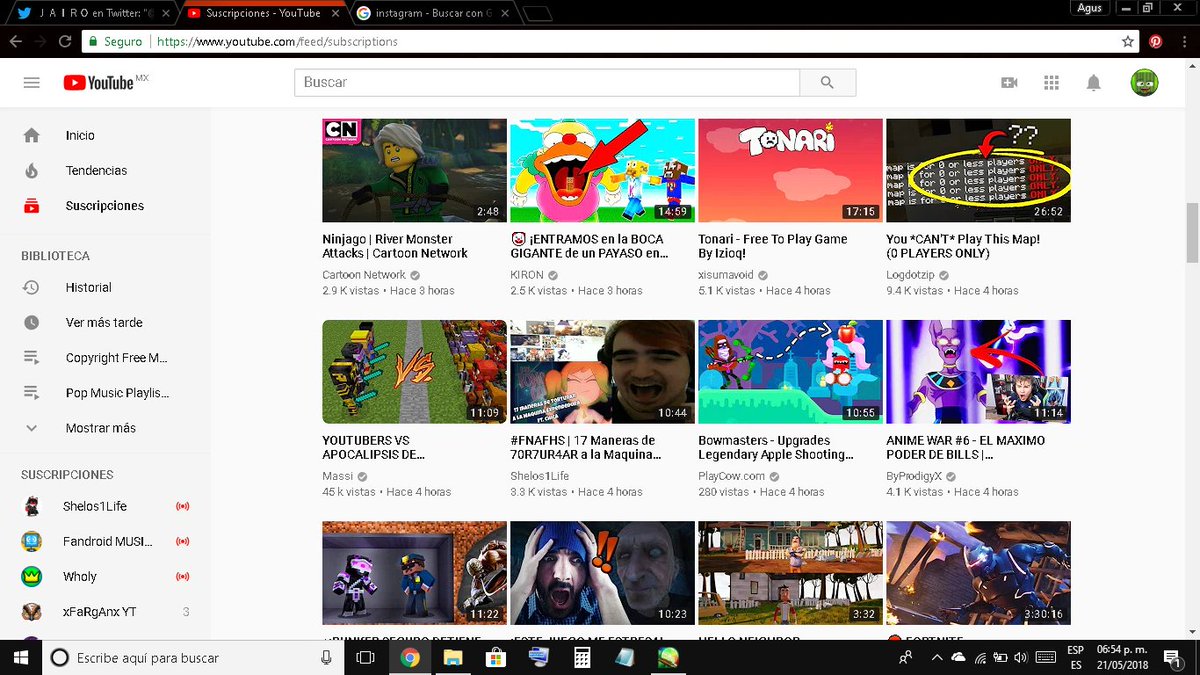Click the Inicio home icon
Screen dimensions: 1200x675
pos(32,135)
